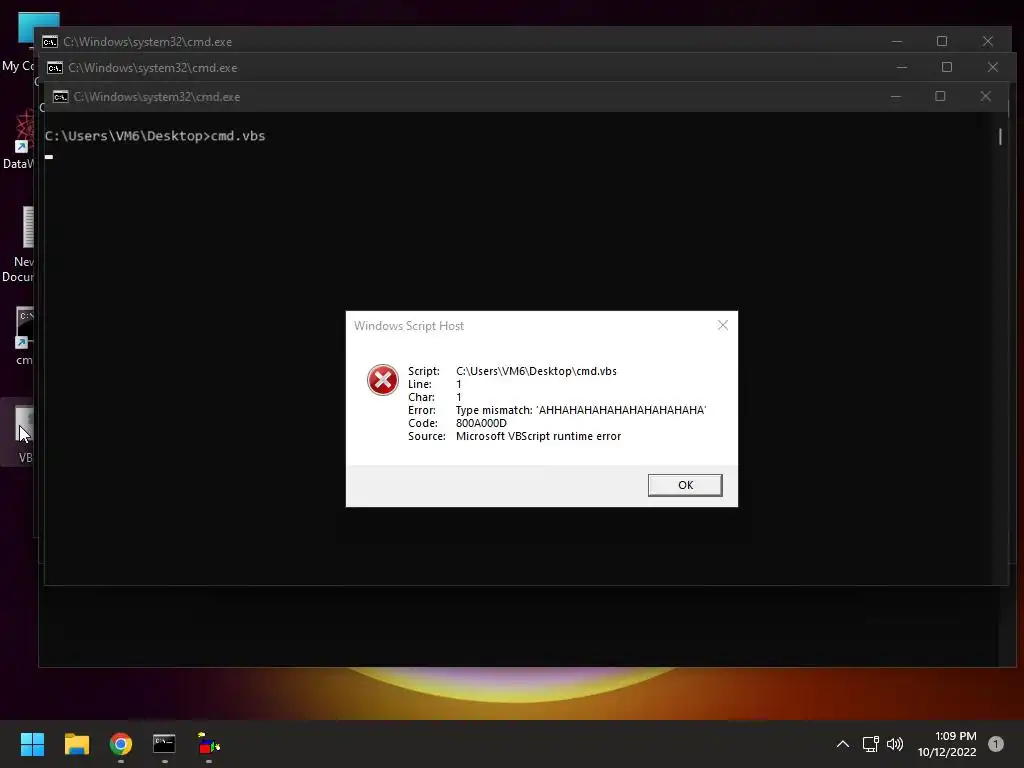Click OK in the Windows Script Host dialog
Screen dimensions: 1024x768
(684, 485)
